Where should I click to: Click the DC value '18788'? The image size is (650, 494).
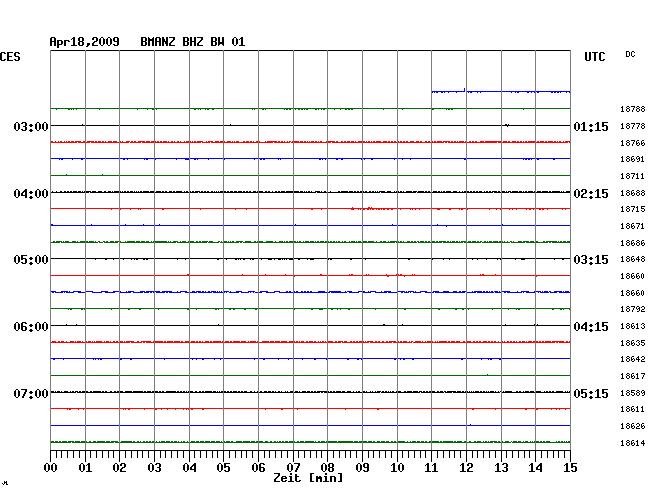tap(633, 109)
